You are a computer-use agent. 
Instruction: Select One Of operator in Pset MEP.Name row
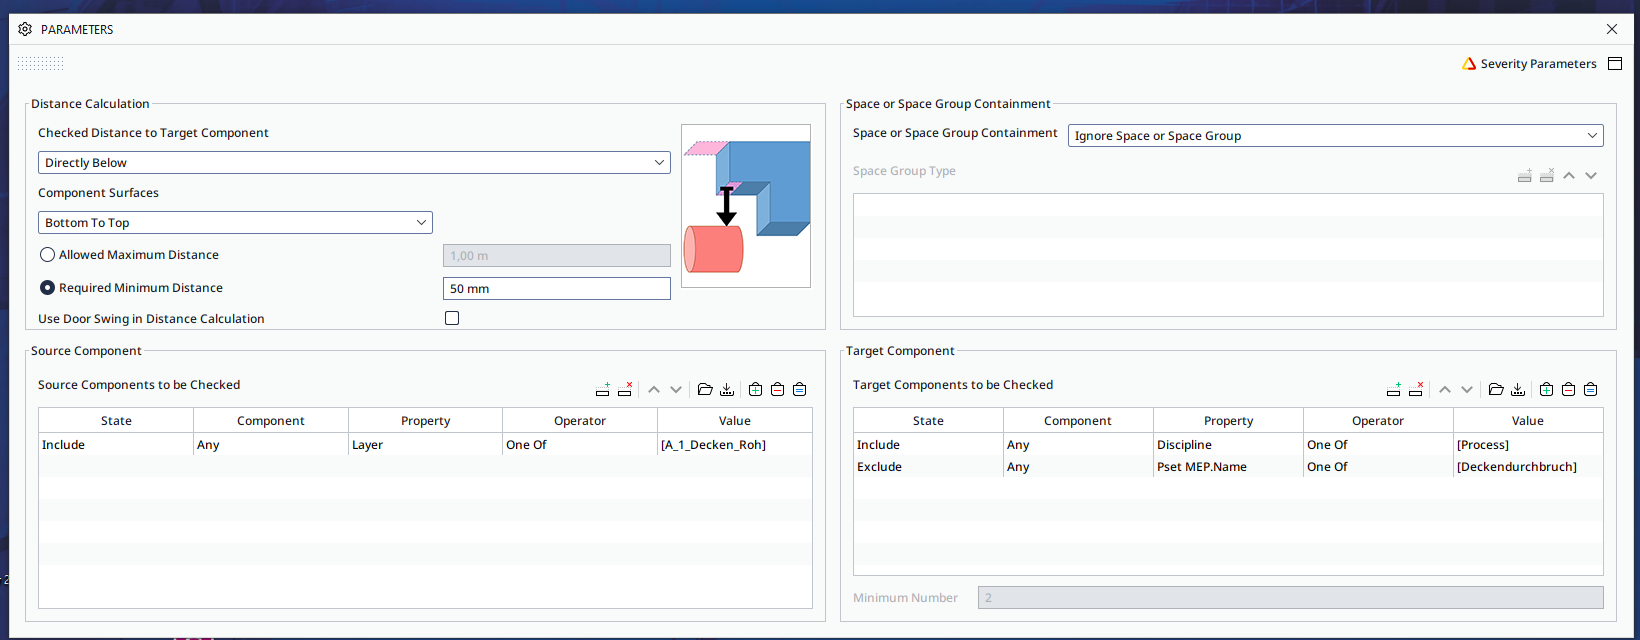coord(1378,466)
